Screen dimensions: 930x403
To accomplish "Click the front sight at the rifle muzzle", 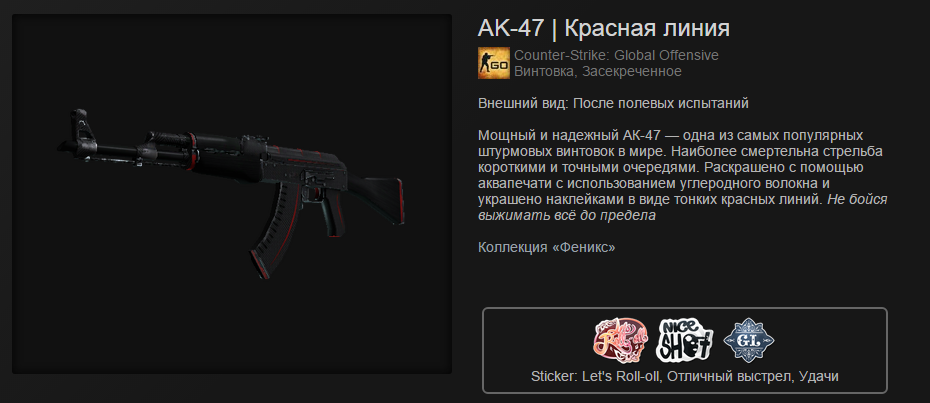I will pos(79,126).
